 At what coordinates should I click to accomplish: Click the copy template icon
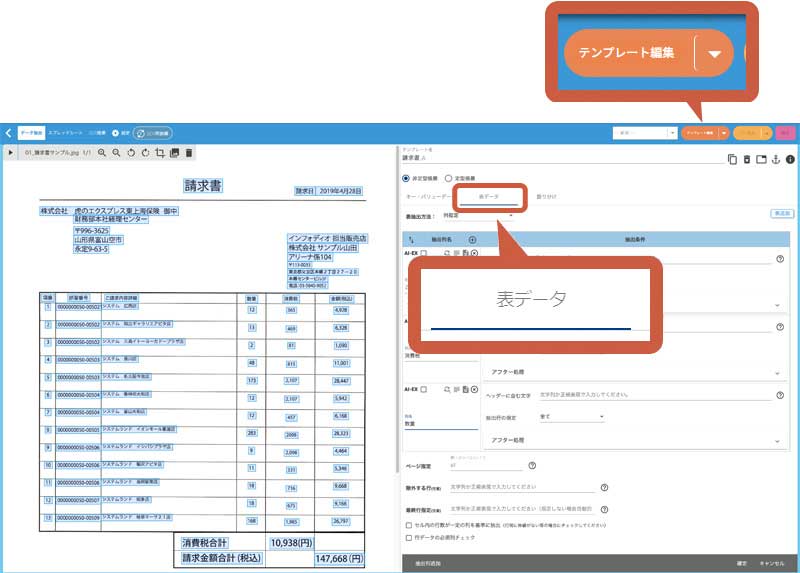(x=732, y=159)
